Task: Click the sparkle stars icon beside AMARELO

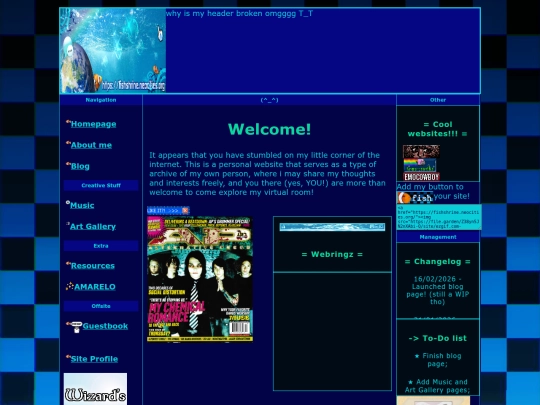Action: 70,286
